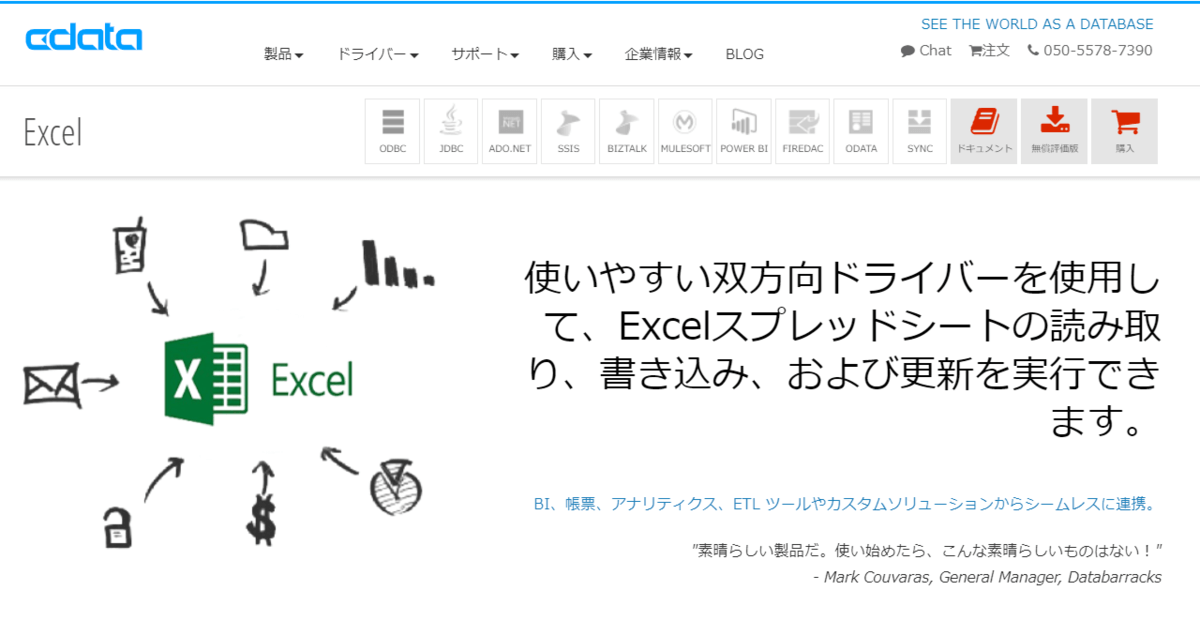Open the MuleSoft connector icon
This screenshot has width=1200, height=636.
(x=685, y=131)
